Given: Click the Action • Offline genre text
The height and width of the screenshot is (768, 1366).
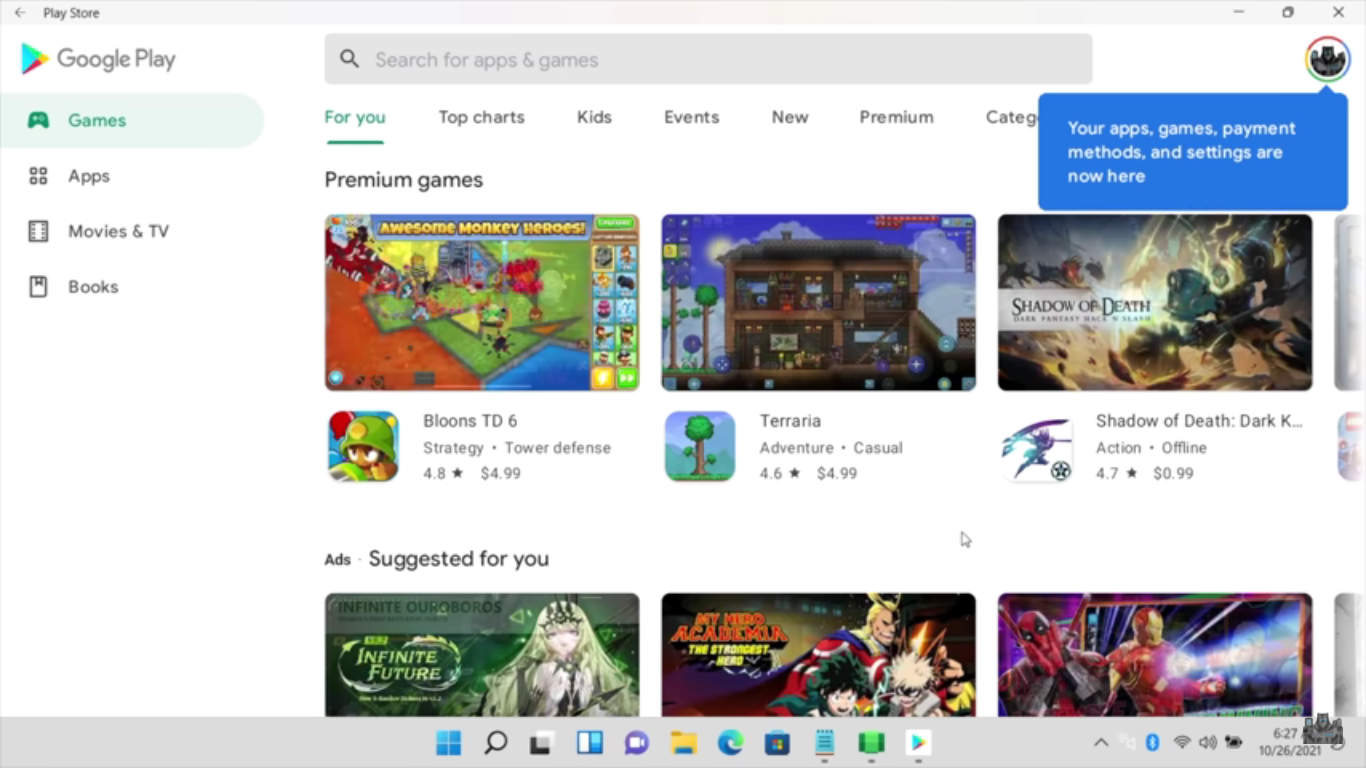Looking at the screenshot, I should pyautogui.click(x=1151, y=448).
